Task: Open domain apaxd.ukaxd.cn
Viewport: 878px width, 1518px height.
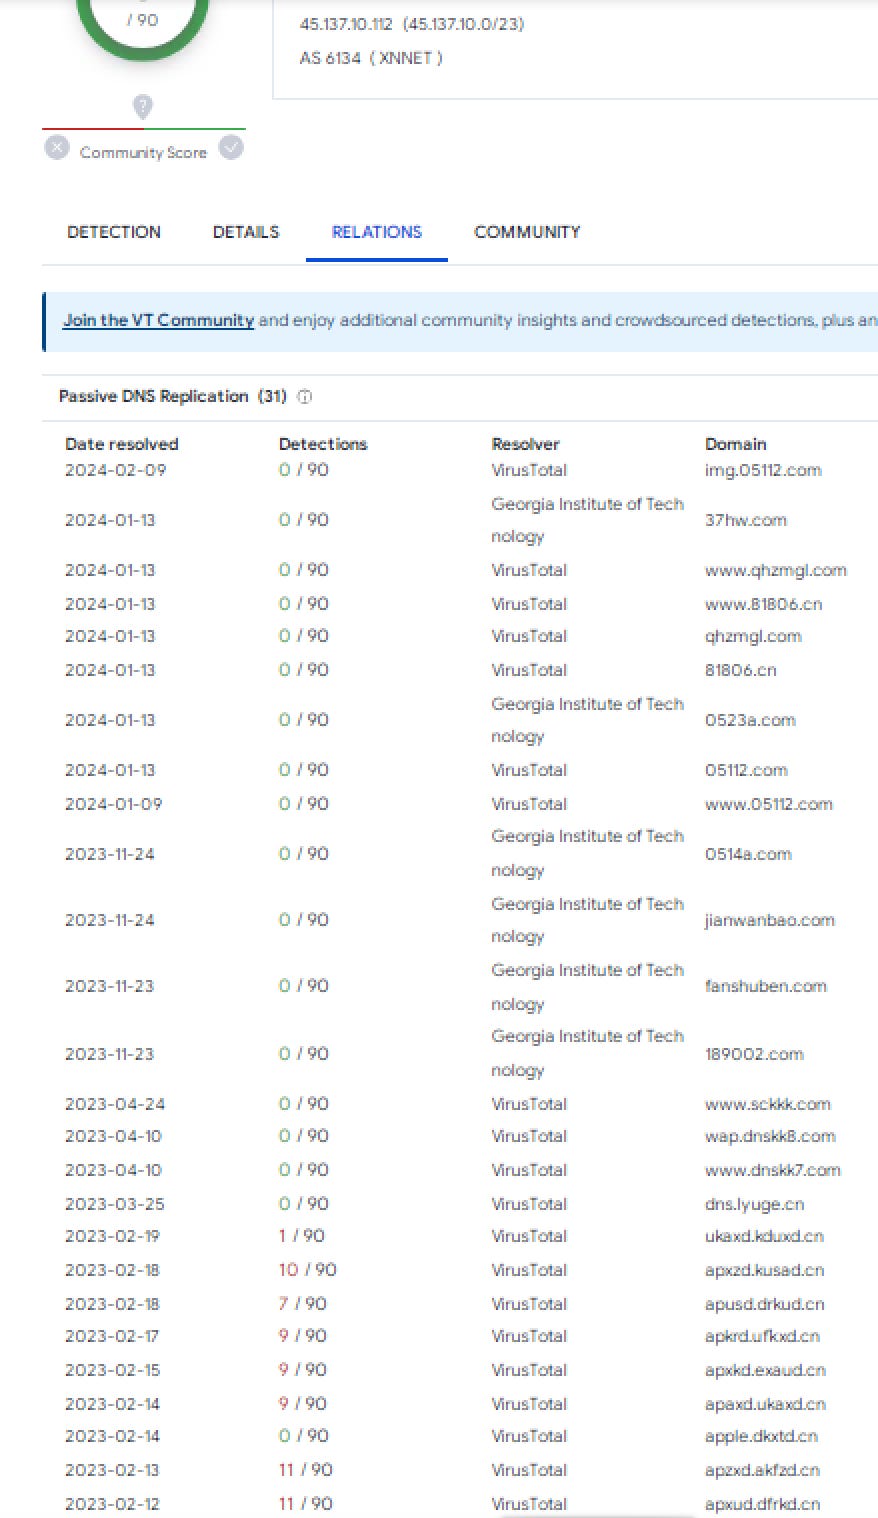Action: [x=766, y=1404]
